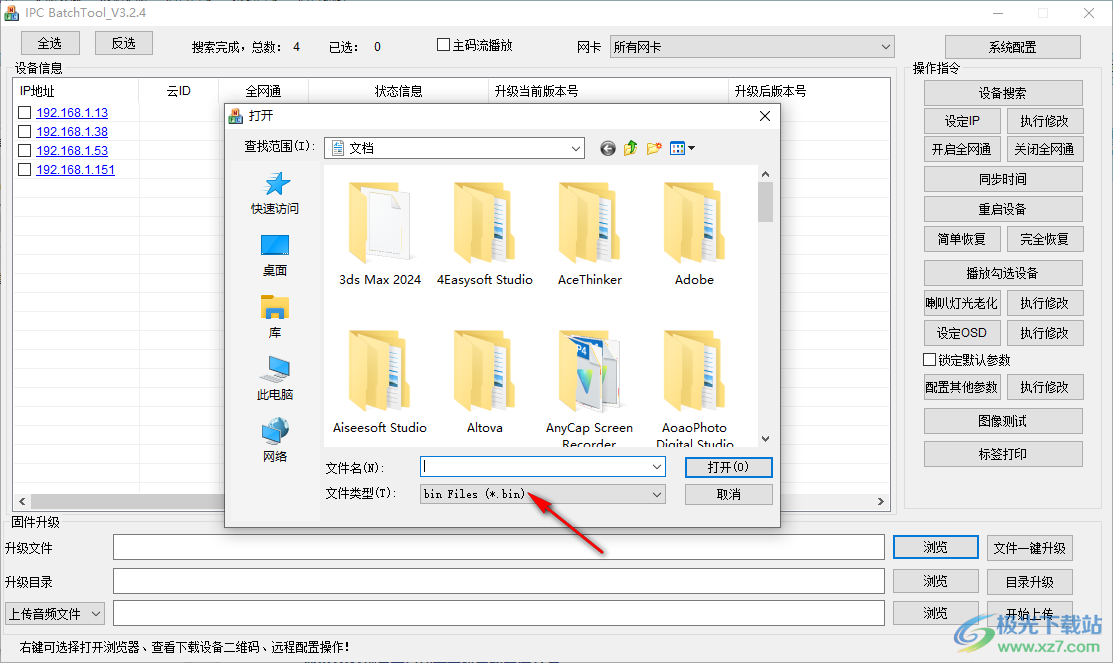The width and height of the screenshot is (1113, 663).
Task: Go up one folder level in the Open dialog
Action: coord(630,147)
